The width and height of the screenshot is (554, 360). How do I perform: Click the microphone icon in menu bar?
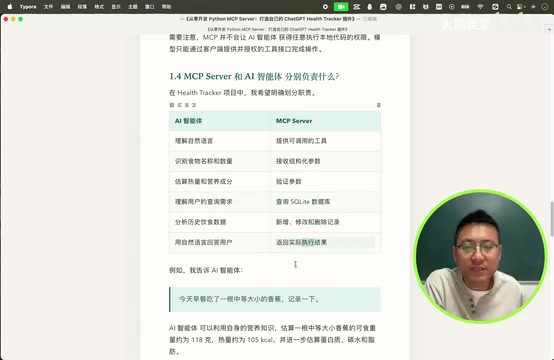pos(370,6)
